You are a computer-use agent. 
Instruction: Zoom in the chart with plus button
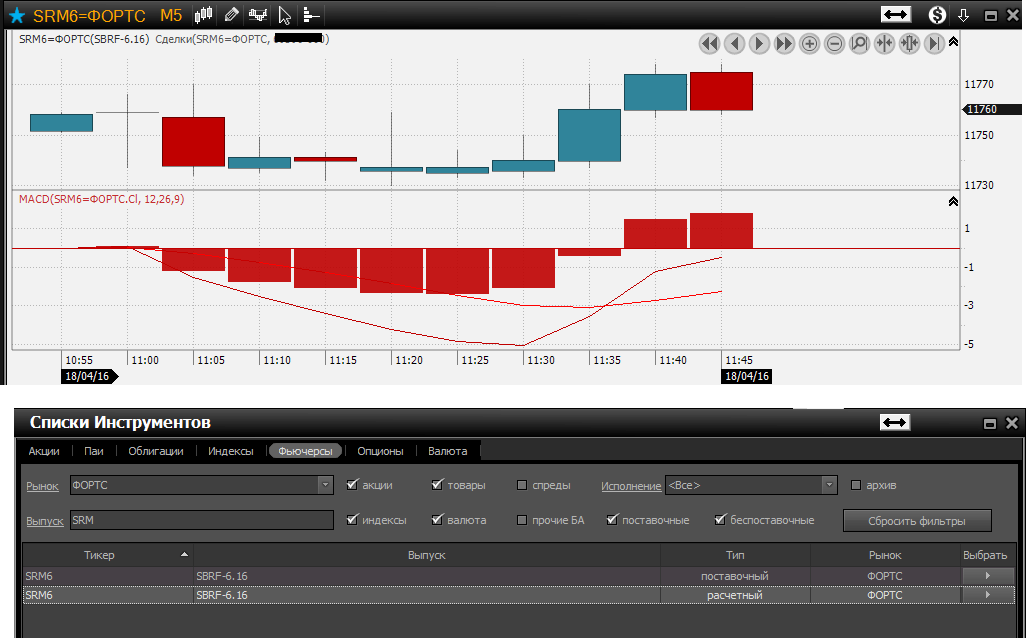point(810,43)
